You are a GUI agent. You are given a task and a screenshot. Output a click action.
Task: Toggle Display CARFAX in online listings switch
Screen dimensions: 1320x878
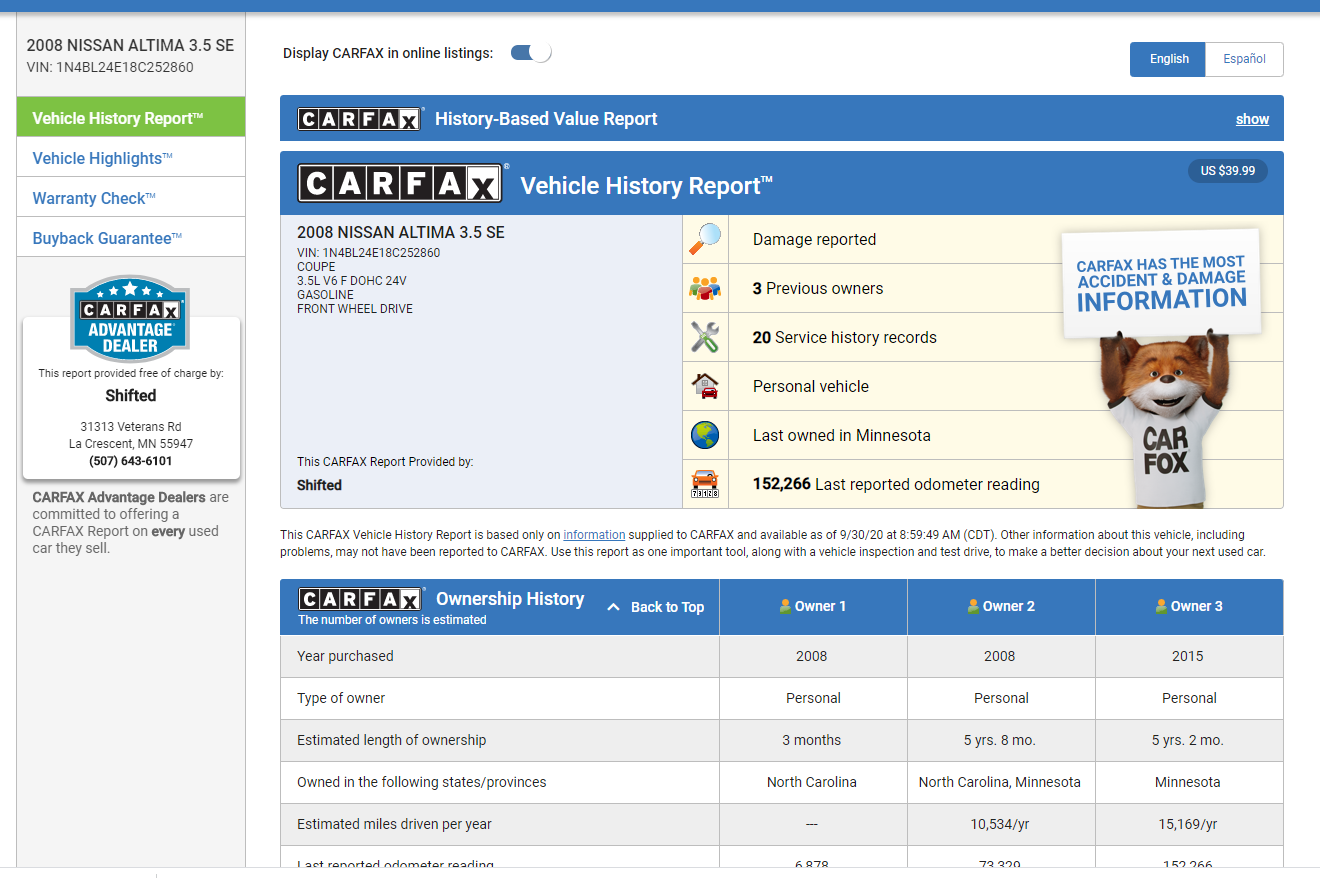[x=531, y=53]
